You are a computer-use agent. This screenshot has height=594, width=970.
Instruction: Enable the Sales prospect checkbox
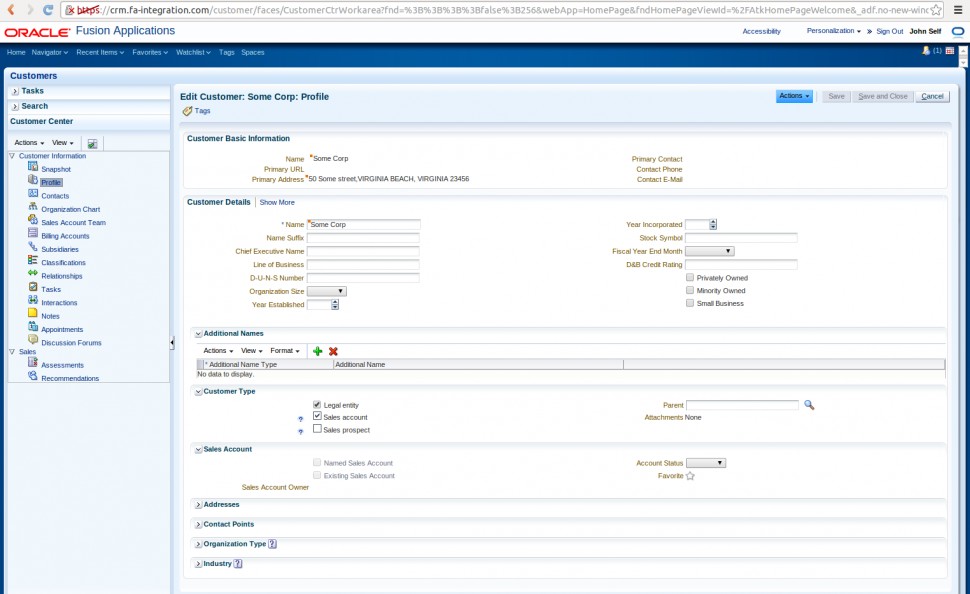(318, 429)
